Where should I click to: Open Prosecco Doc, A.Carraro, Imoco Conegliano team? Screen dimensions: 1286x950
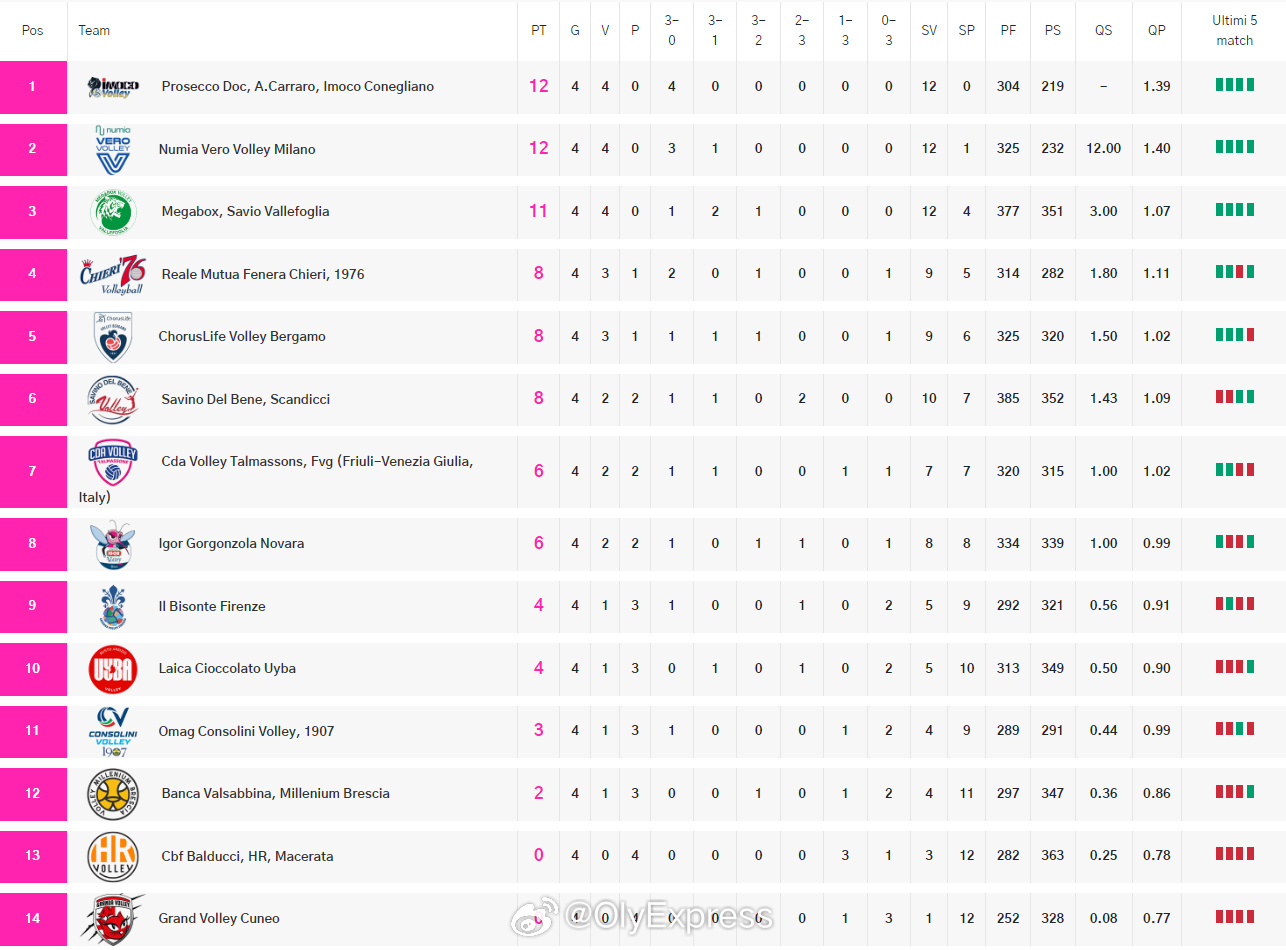298,87
